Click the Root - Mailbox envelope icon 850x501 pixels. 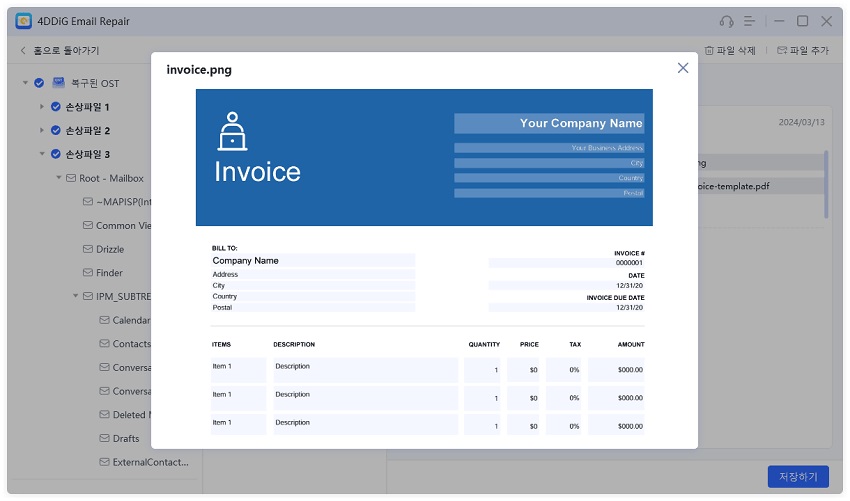(71, 178)
